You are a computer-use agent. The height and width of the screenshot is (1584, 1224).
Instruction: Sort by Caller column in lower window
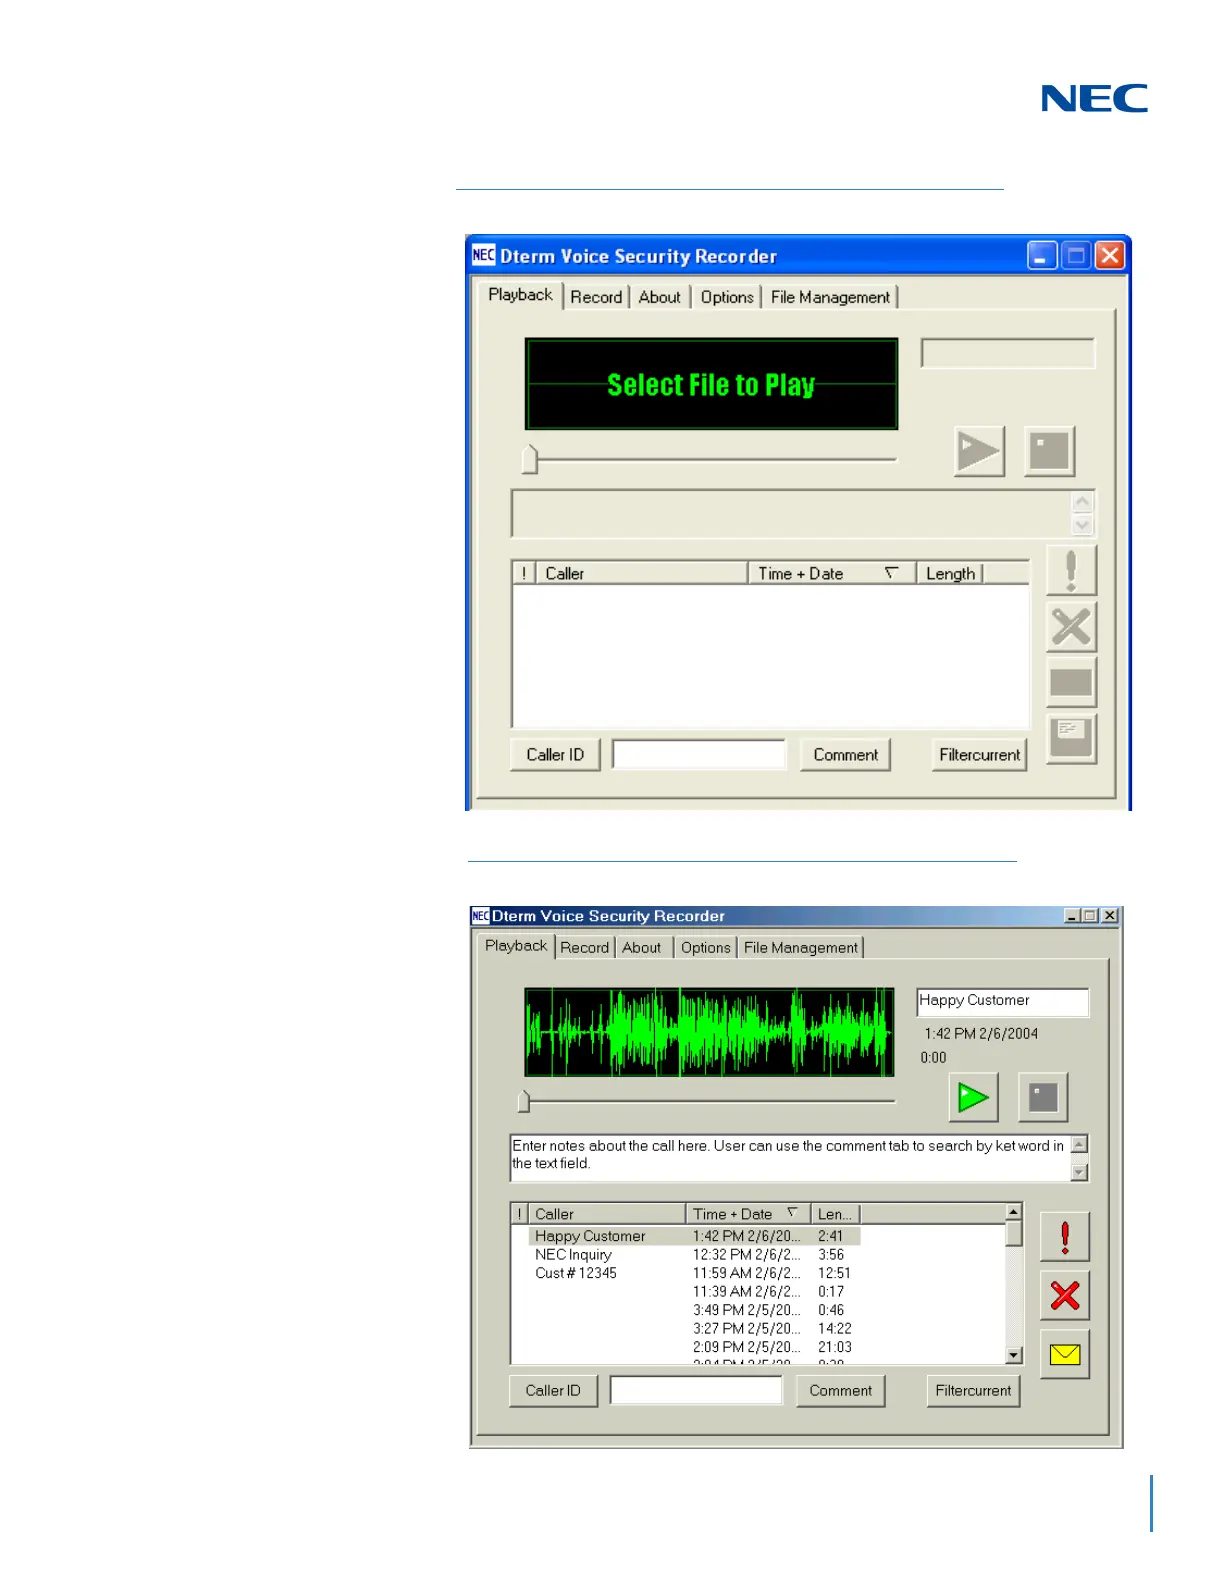pos(606,1214)
